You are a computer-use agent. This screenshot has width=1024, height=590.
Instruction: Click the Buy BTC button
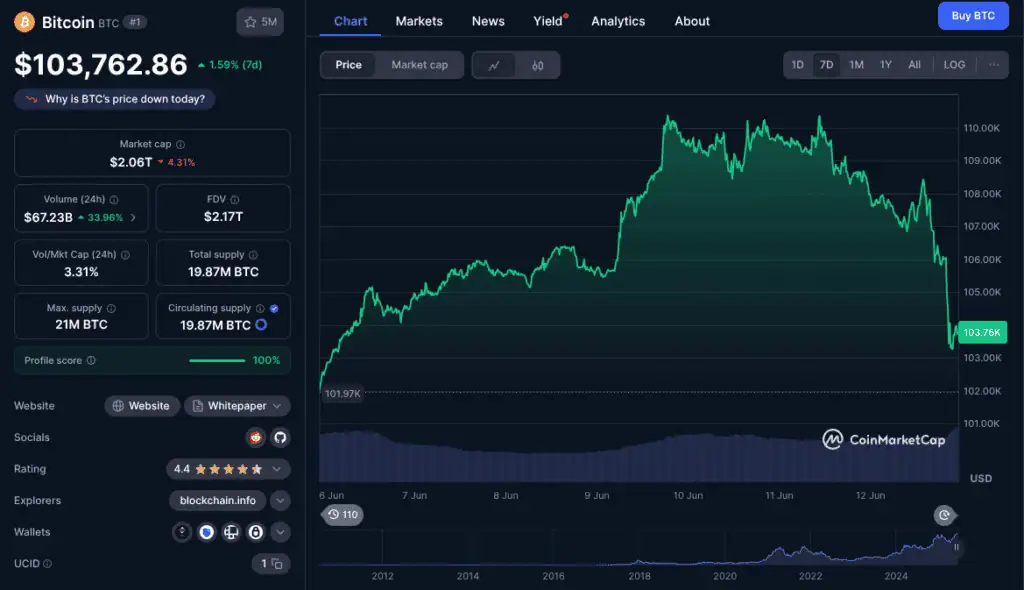[973, 16]
